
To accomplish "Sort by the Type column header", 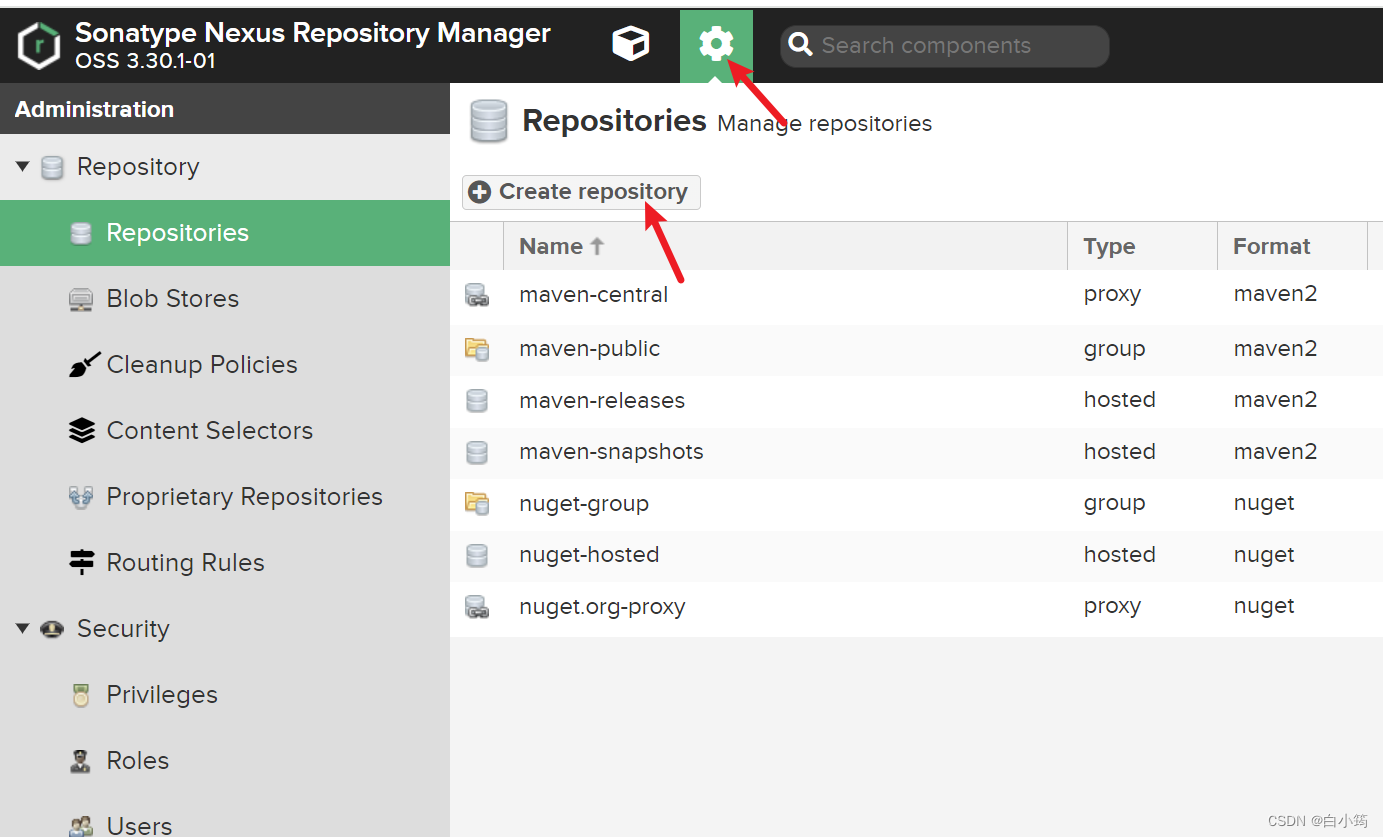I will [1142, 246].
